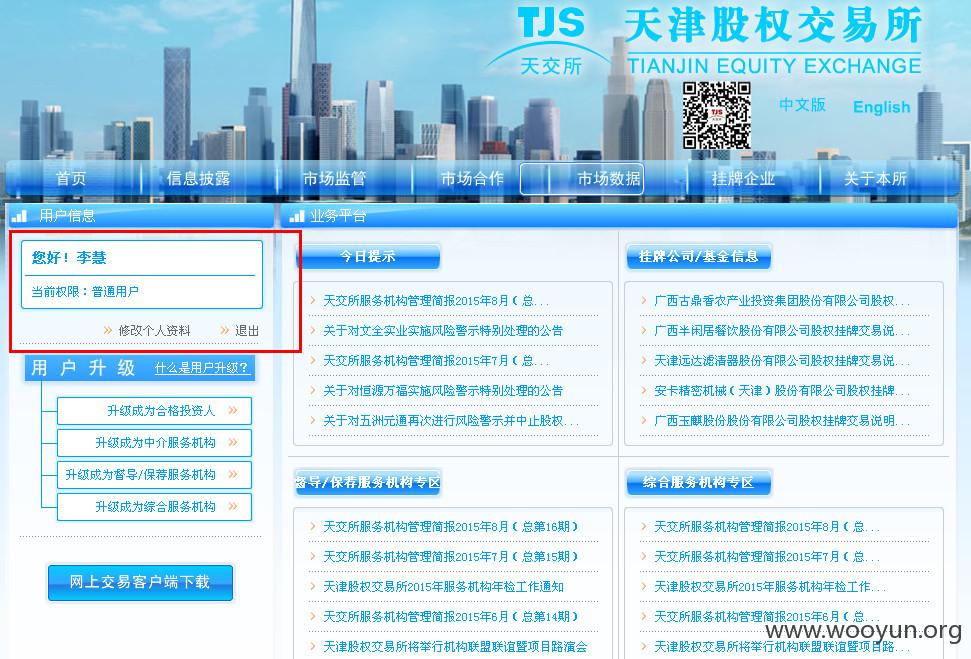This screenshot has width=971, height=659.
Task: Open 天交所服务机构管理简报2015年7月(总第15期)
Action: tap(451, 557)
